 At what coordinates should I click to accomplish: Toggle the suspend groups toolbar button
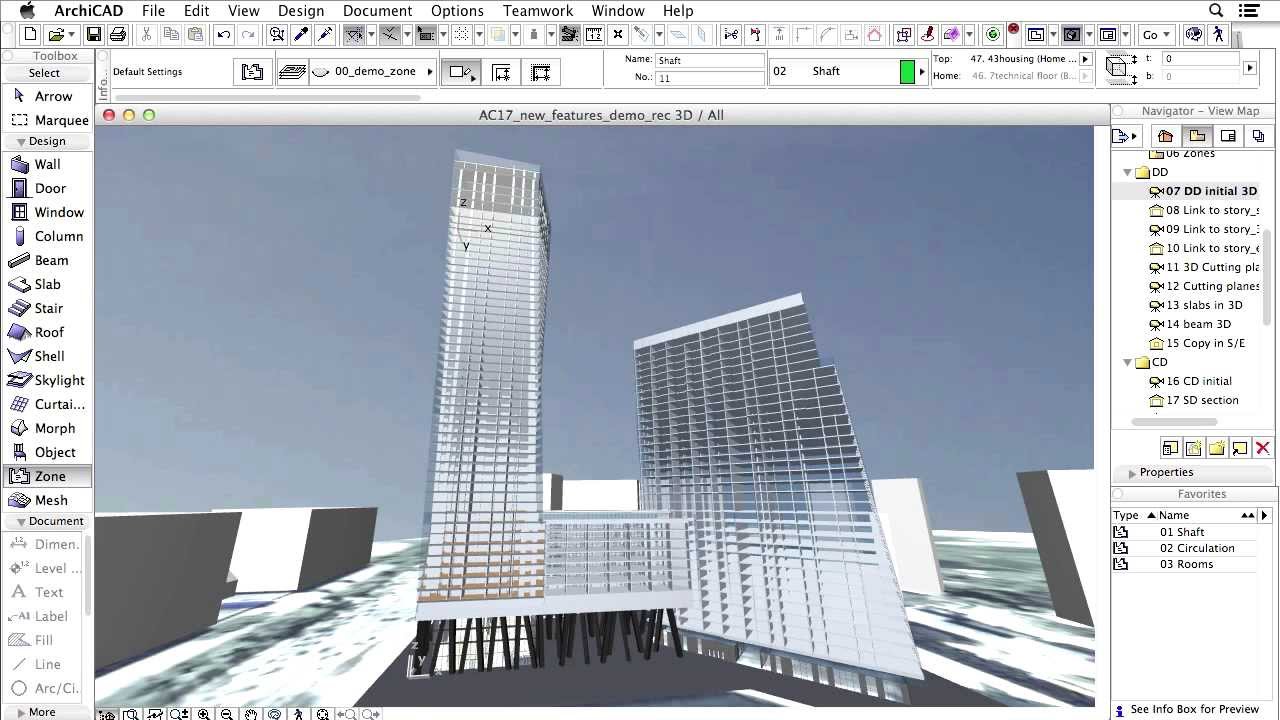[570, 35]
